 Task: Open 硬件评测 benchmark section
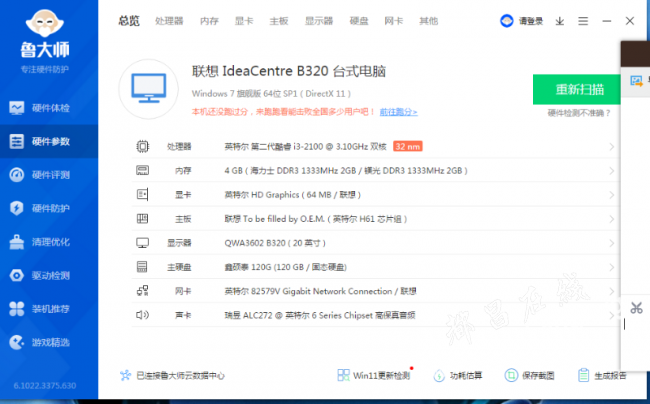49,175
